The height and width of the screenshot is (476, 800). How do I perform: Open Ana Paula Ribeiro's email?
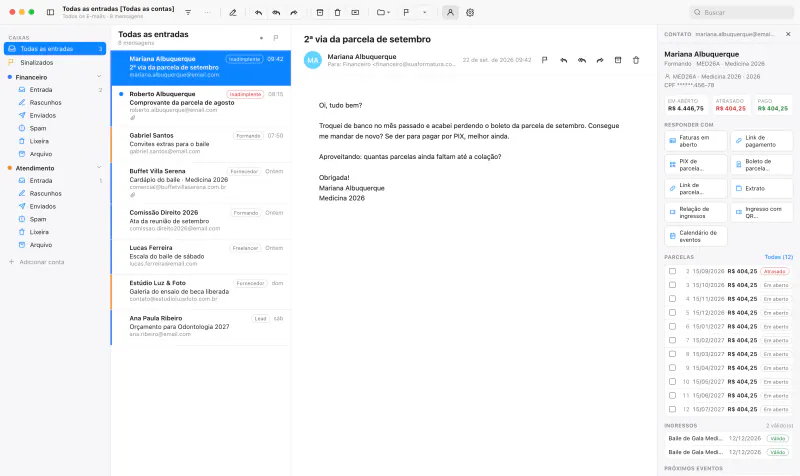pyautogui.click(x=201, y=327)
